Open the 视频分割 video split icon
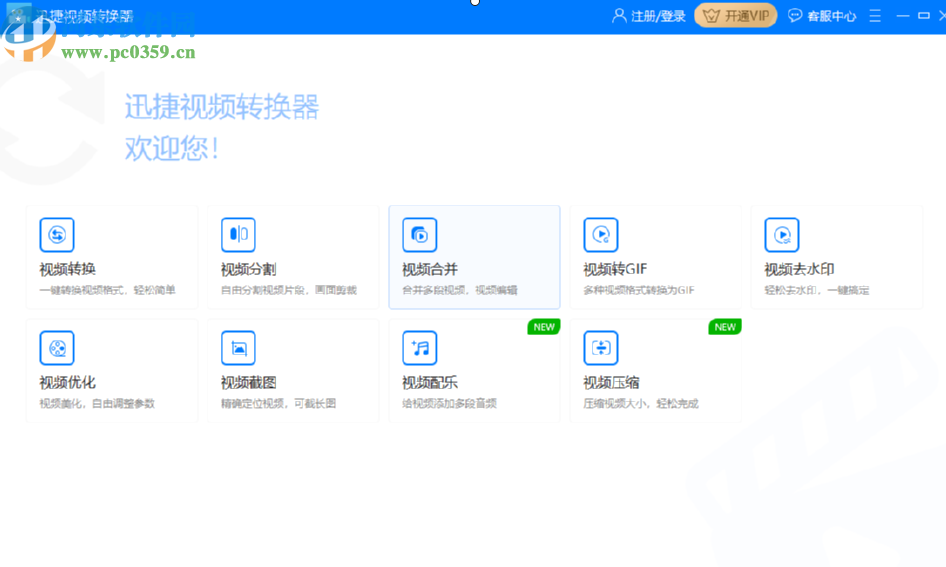946x567 pixels. pyautogui.click(x=238, y=235)
